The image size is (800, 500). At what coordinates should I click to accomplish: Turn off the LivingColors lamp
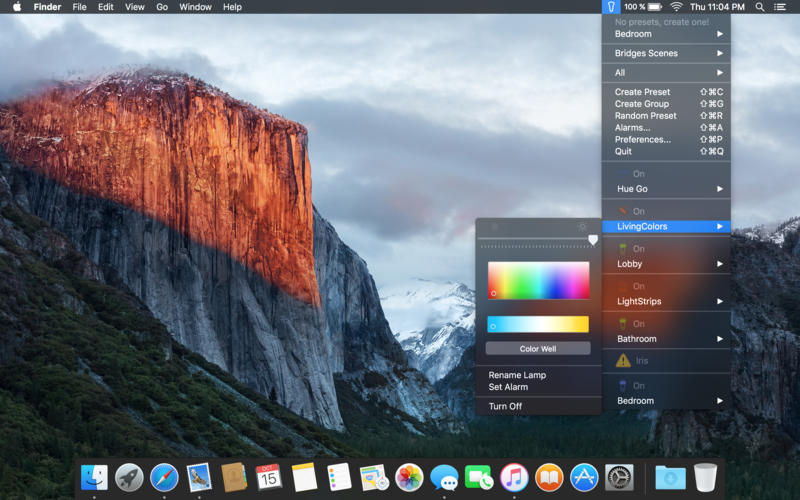tap(505, 406)
